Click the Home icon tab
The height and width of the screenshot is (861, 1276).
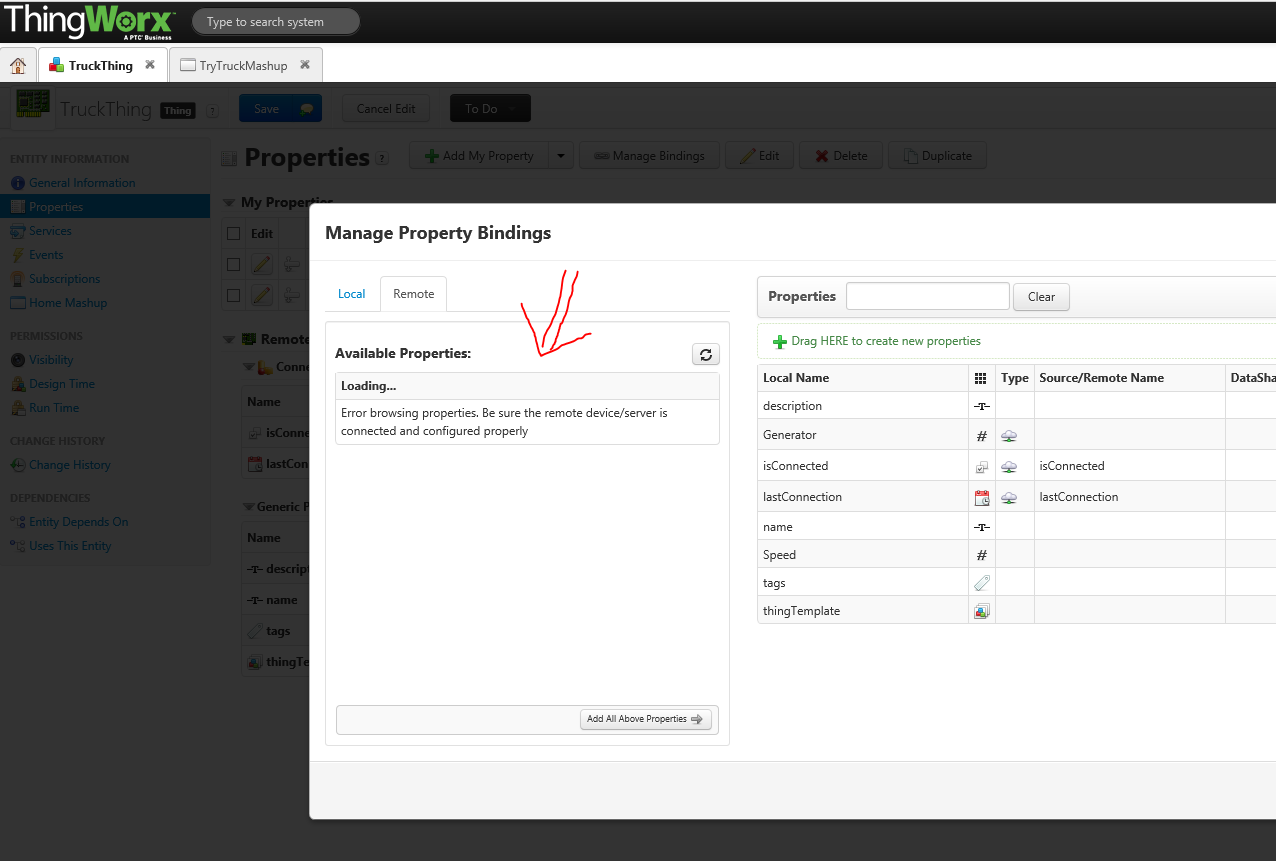click(18, 65)
